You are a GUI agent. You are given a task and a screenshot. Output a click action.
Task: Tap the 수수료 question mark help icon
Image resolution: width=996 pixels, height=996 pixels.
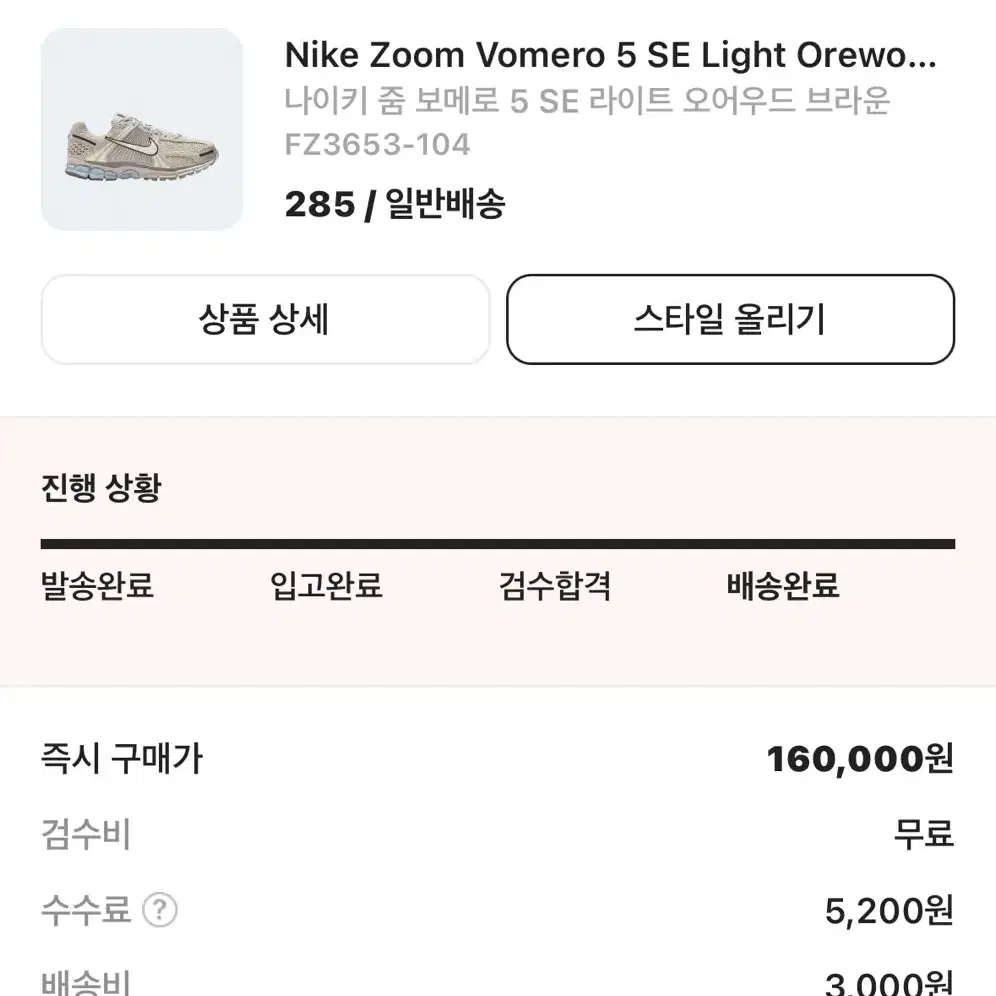click(159, 910)
